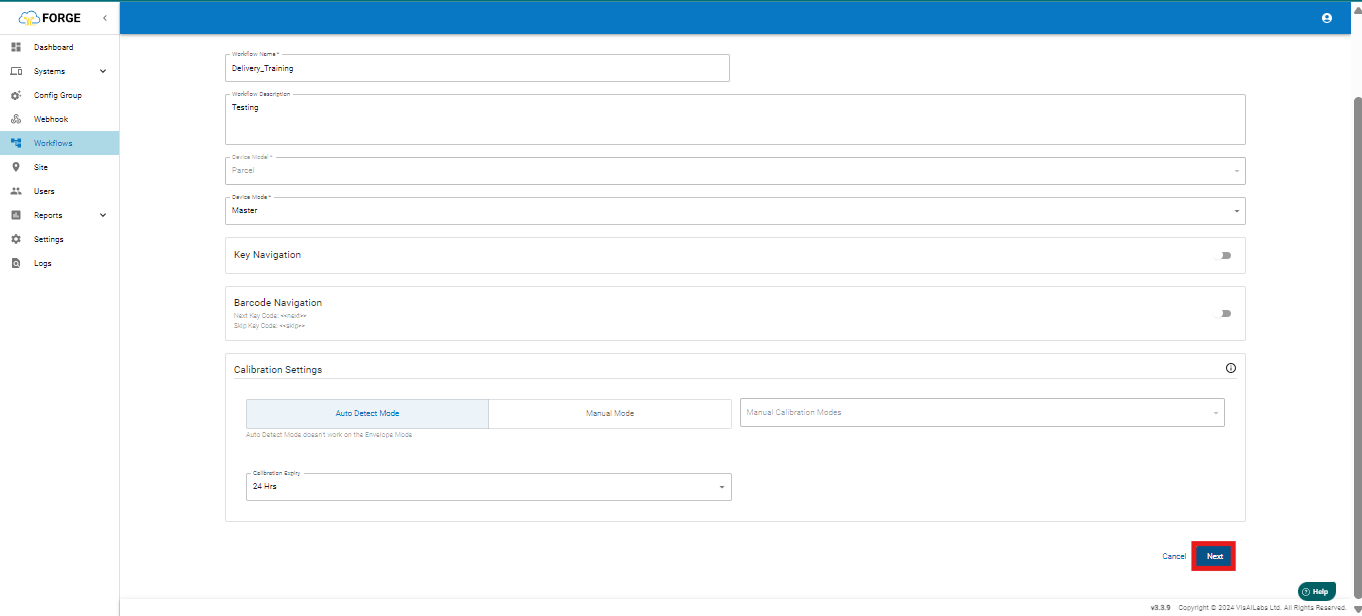This screenshot has width=1362, height=616.
Task: Open the Site menu item
Action: pyautogui.click(x=59, y=167)
